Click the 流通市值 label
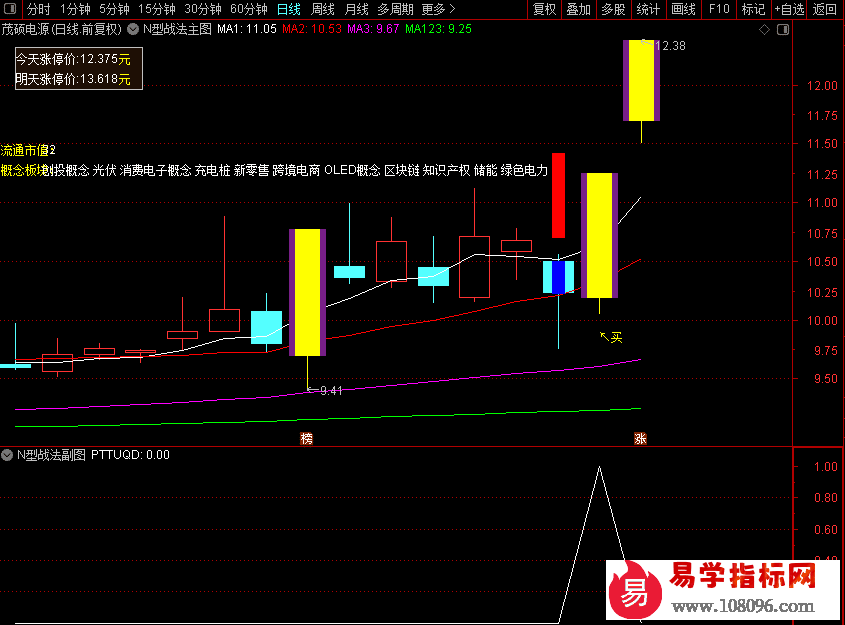Viewport: 845px width, 625px height. tap(25, 150)
